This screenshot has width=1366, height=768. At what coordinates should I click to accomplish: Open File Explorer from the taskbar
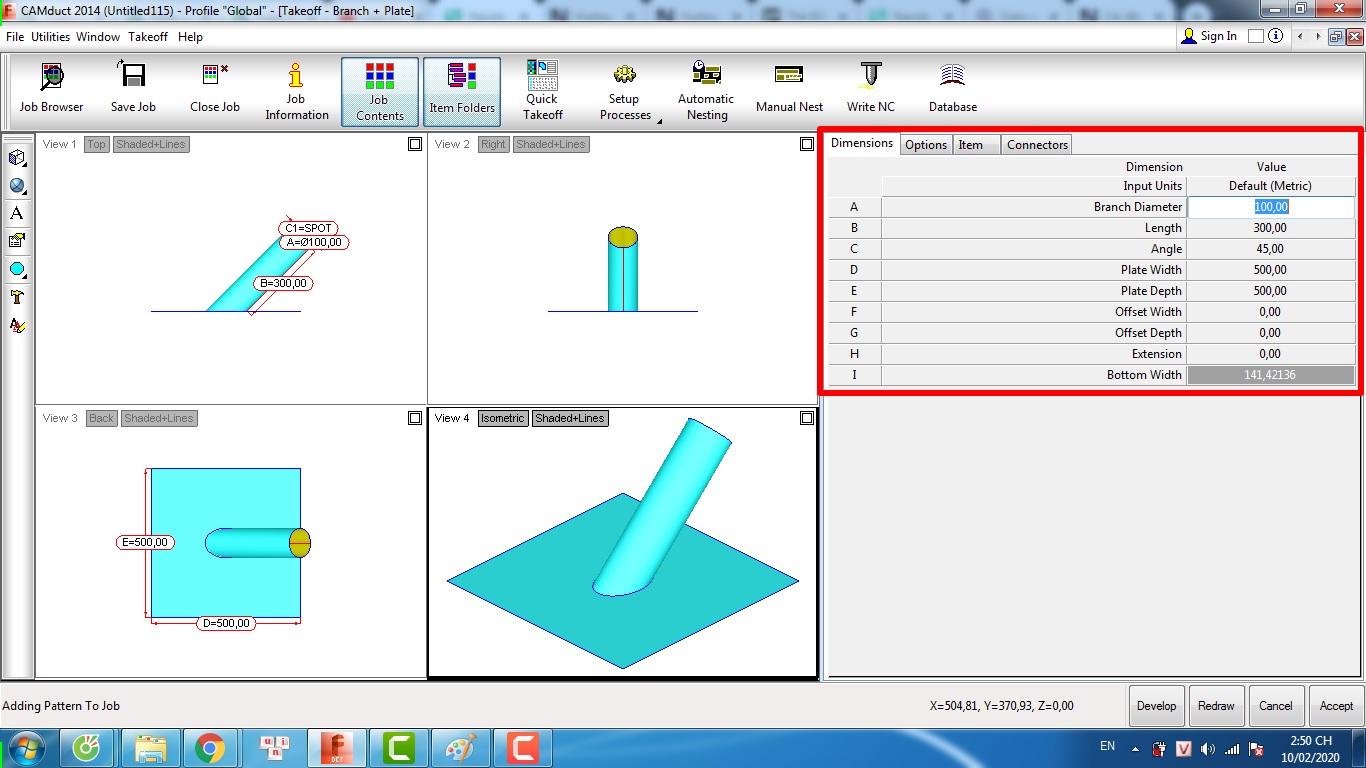(x=150, y=748)
